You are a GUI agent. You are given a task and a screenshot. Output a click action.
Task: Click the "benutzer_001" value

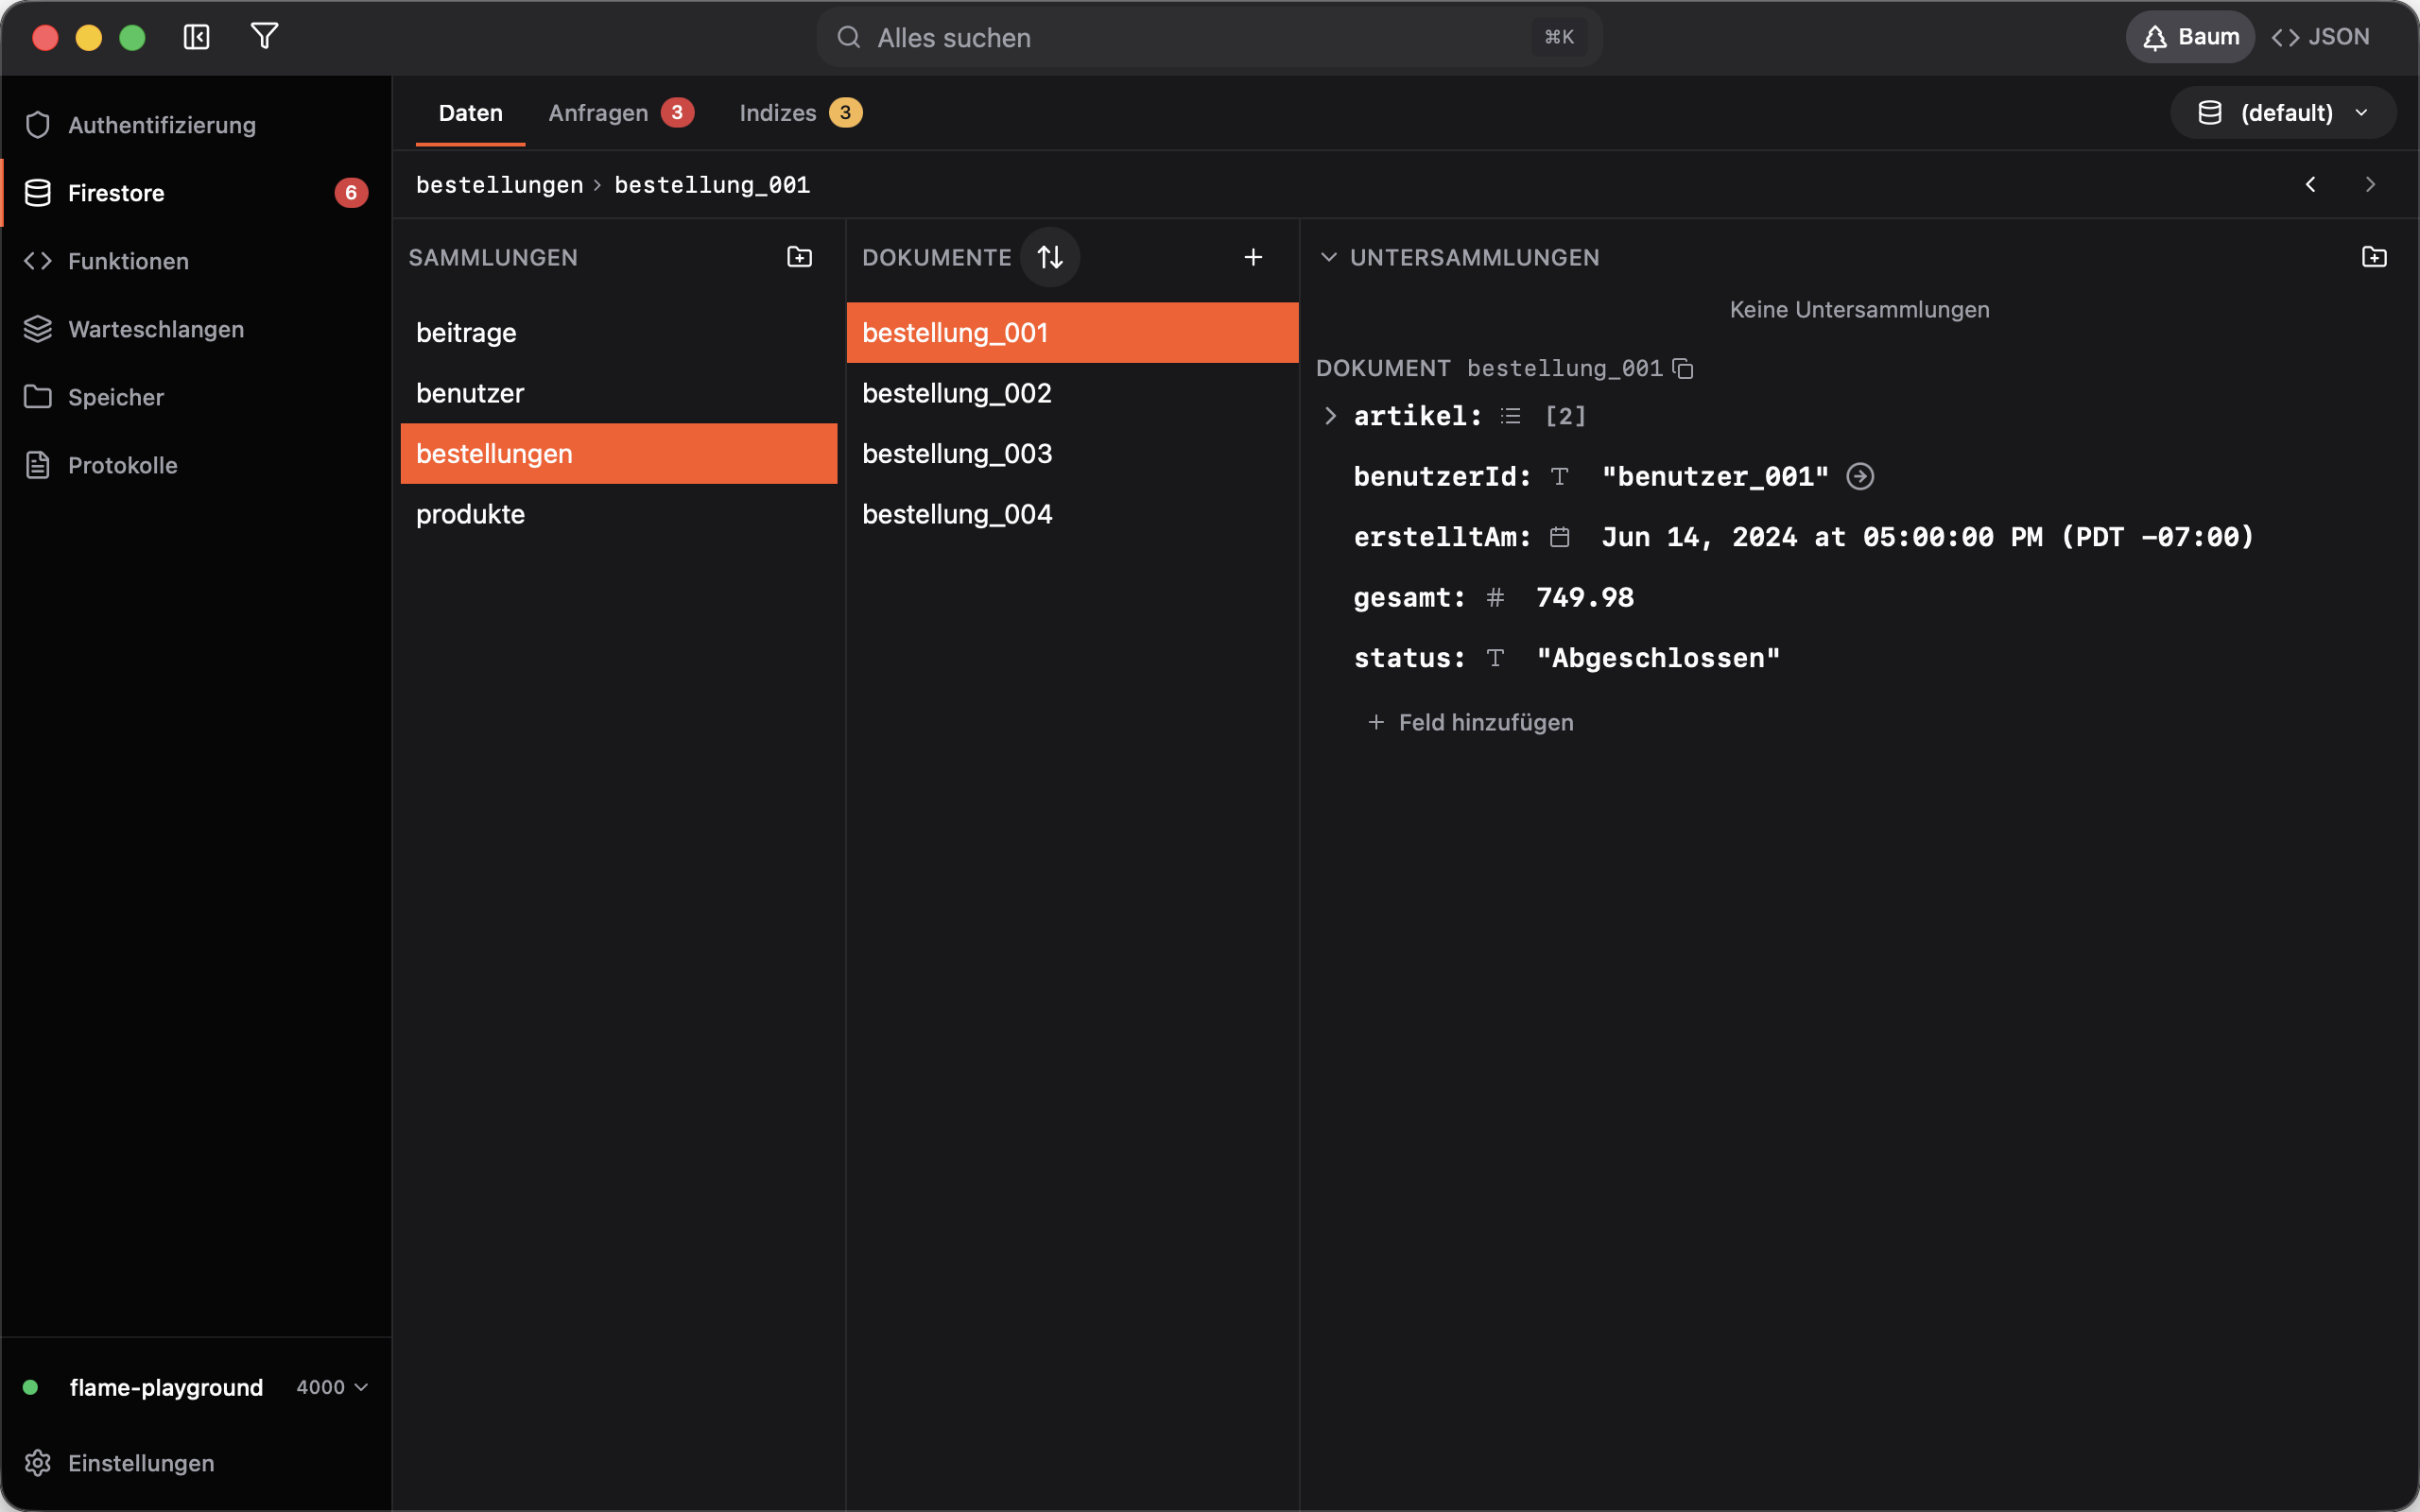point(1715,477)
